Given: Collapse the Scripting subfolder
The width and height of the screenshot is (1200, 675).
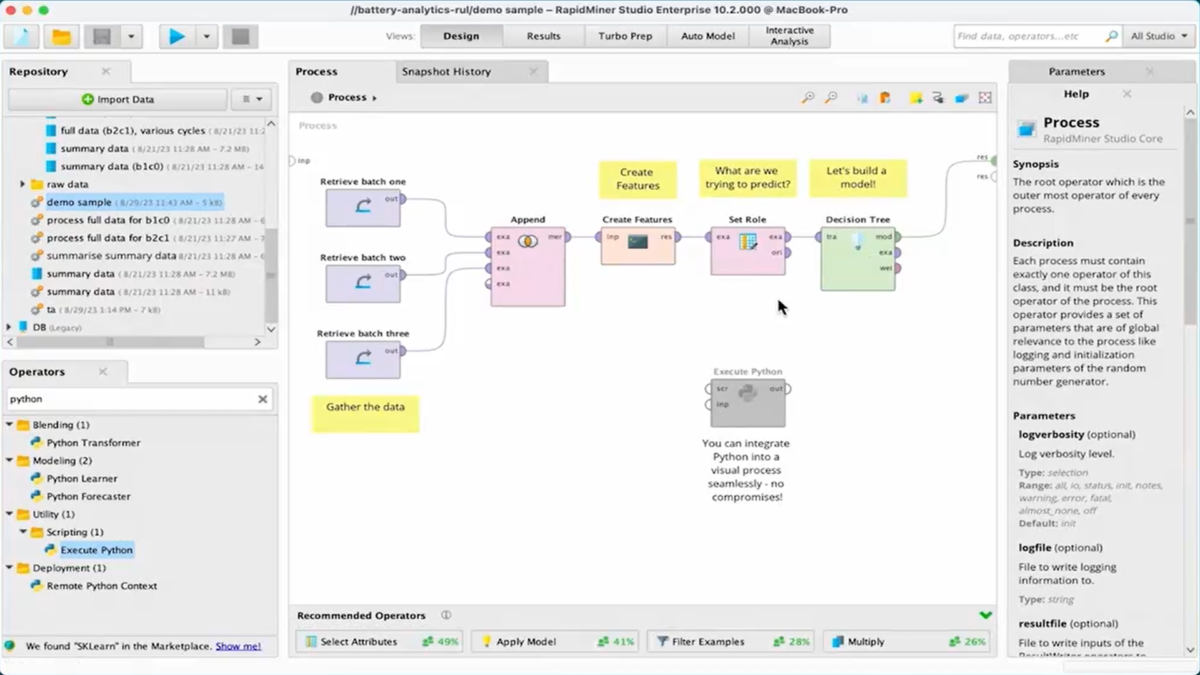Looking at the screenshot, I should click(23, 532).
